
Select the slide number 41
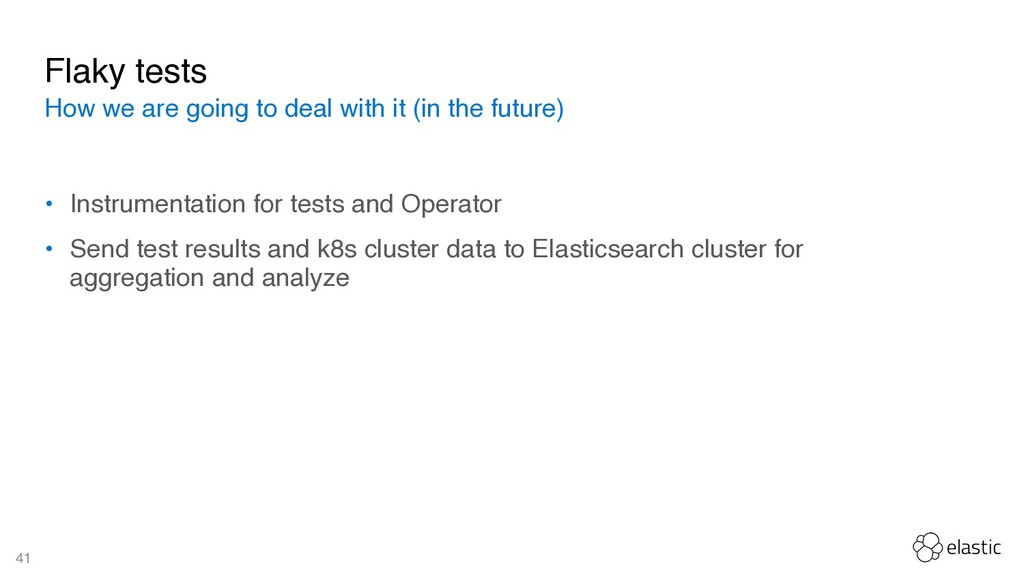click(23, 558)
